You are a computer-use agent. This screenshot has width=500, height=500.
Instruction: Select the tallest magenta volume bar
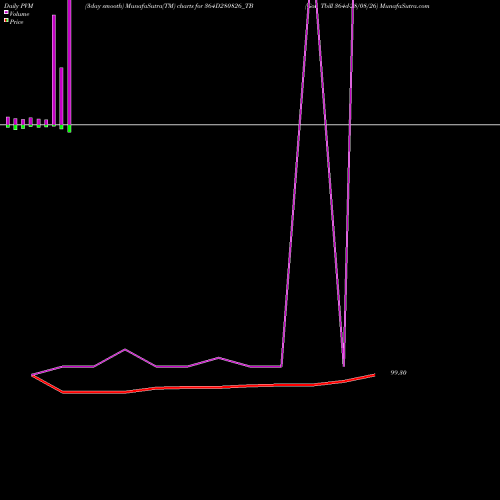point(69,62)
